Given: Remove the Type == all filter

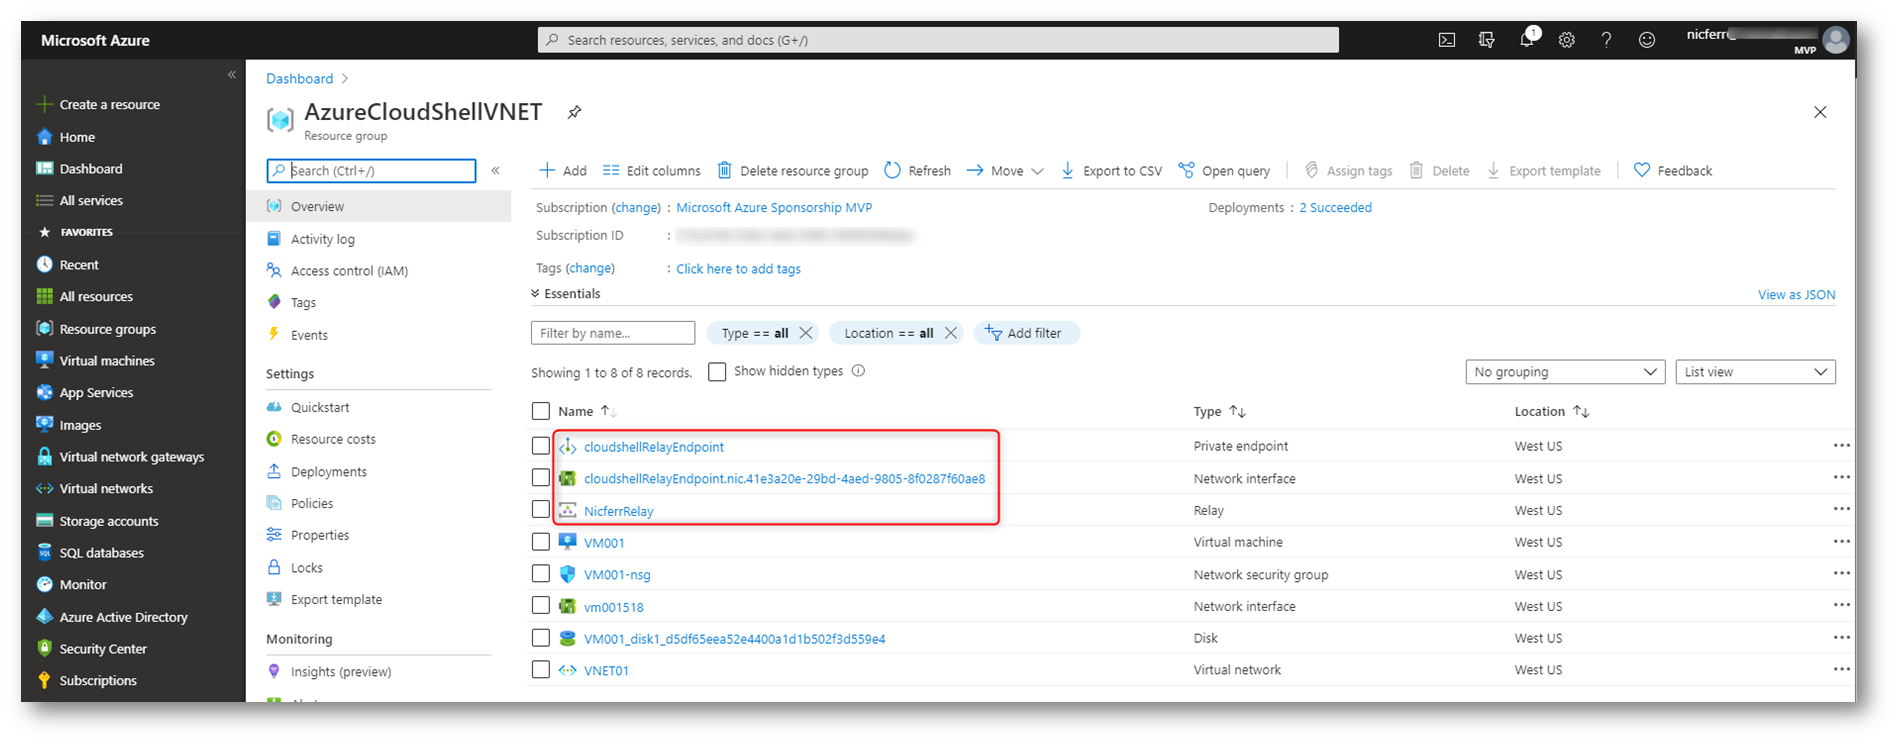Looking at the screenshot, I should point(806,333).
